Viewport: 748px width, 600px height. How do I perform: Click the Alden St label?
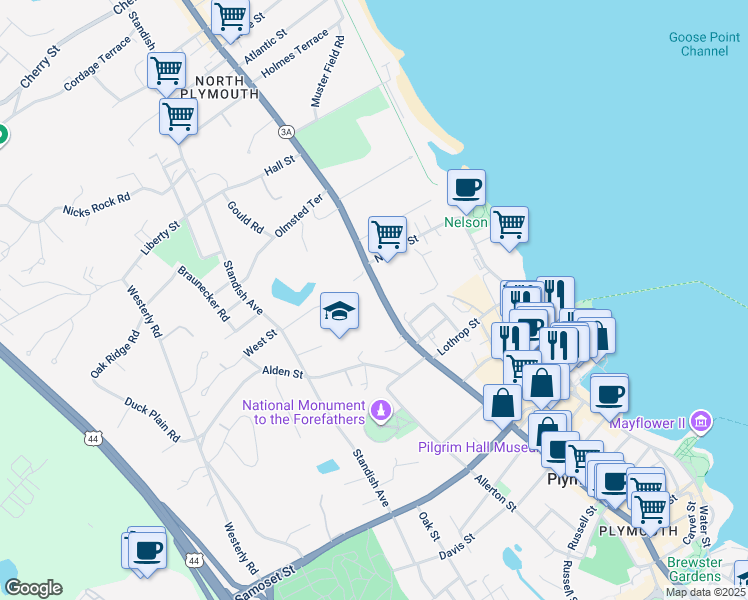pos(282,372)
